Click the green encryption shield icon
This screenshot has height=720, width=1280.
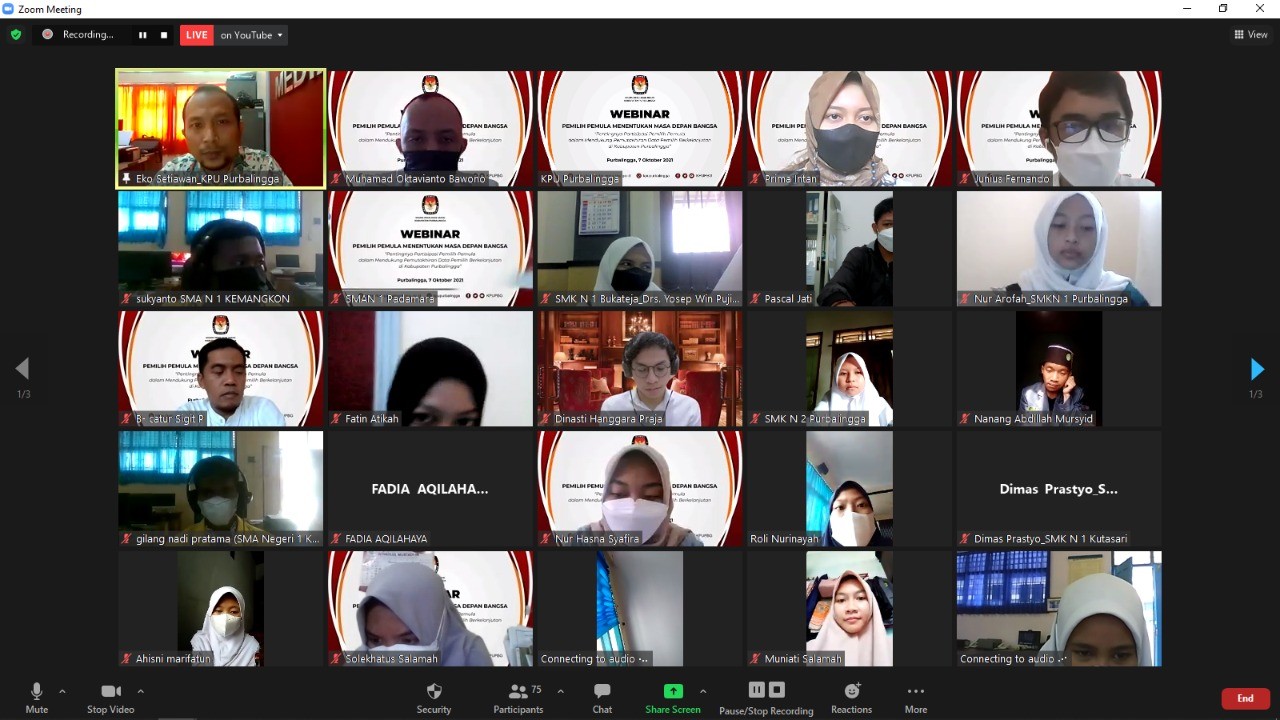(x=15, y=35)
